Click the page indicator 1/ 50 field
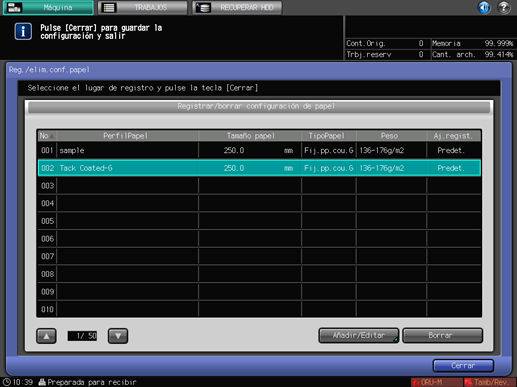This screenshot has height=387, width=517. (82, 336)
